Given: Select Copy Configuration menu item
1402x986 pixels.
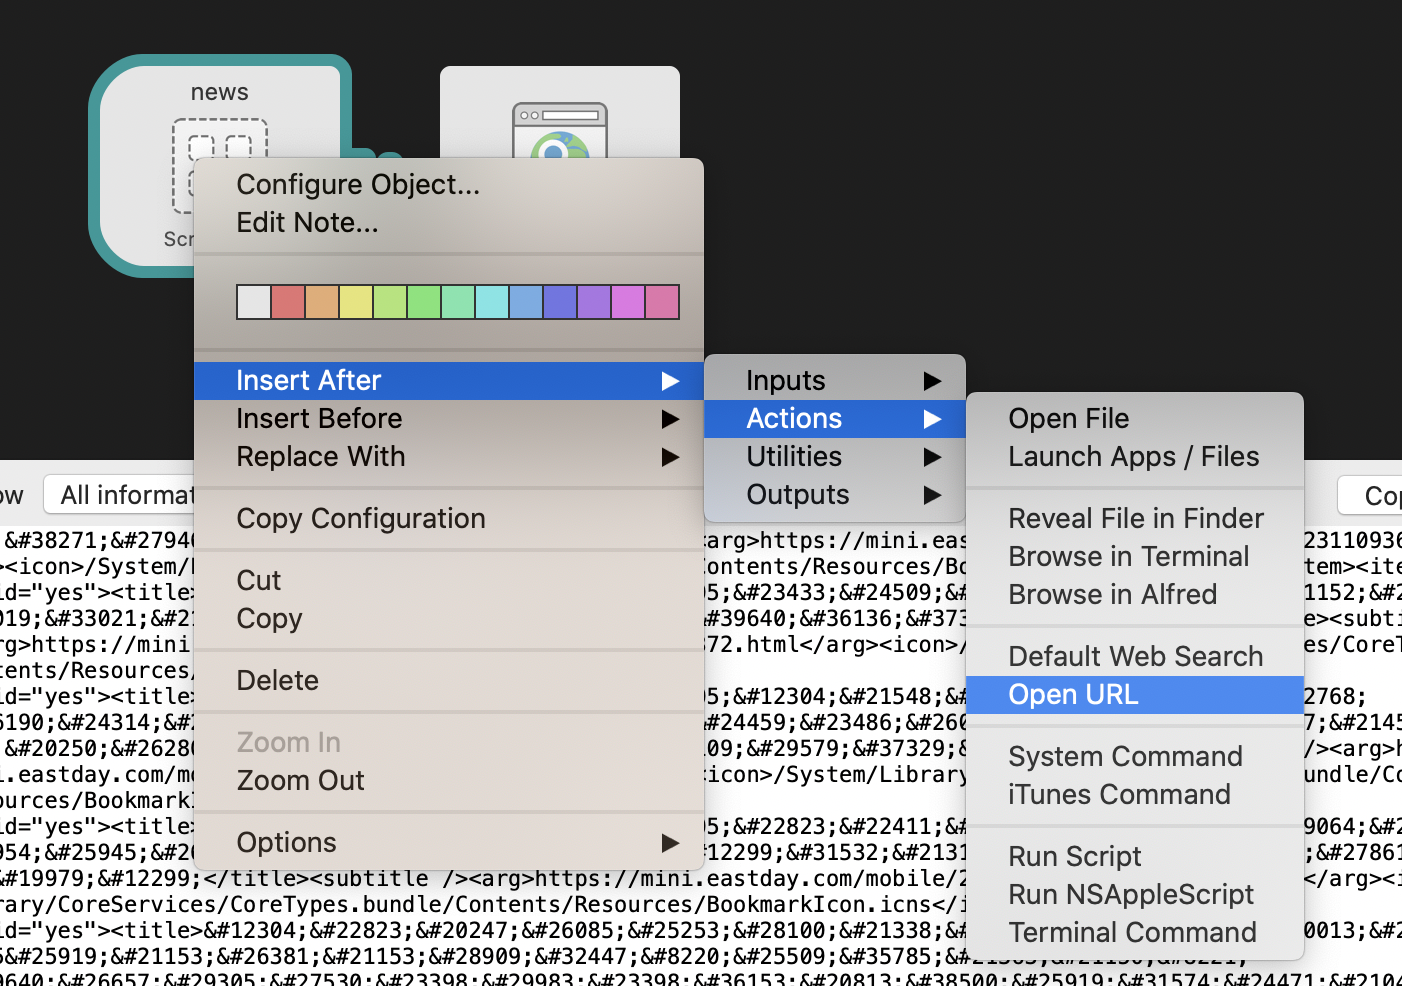Looking at the screenshot, I should click(449, 519).
